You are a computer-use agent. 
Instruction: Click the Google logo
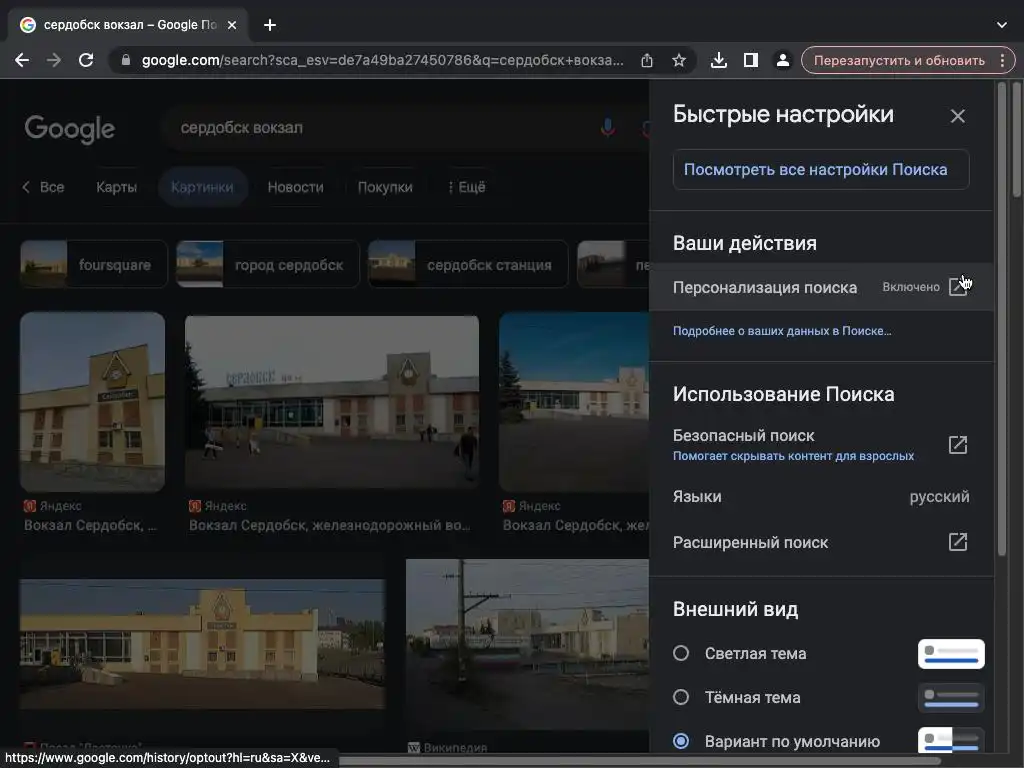(x=69, y=129)
